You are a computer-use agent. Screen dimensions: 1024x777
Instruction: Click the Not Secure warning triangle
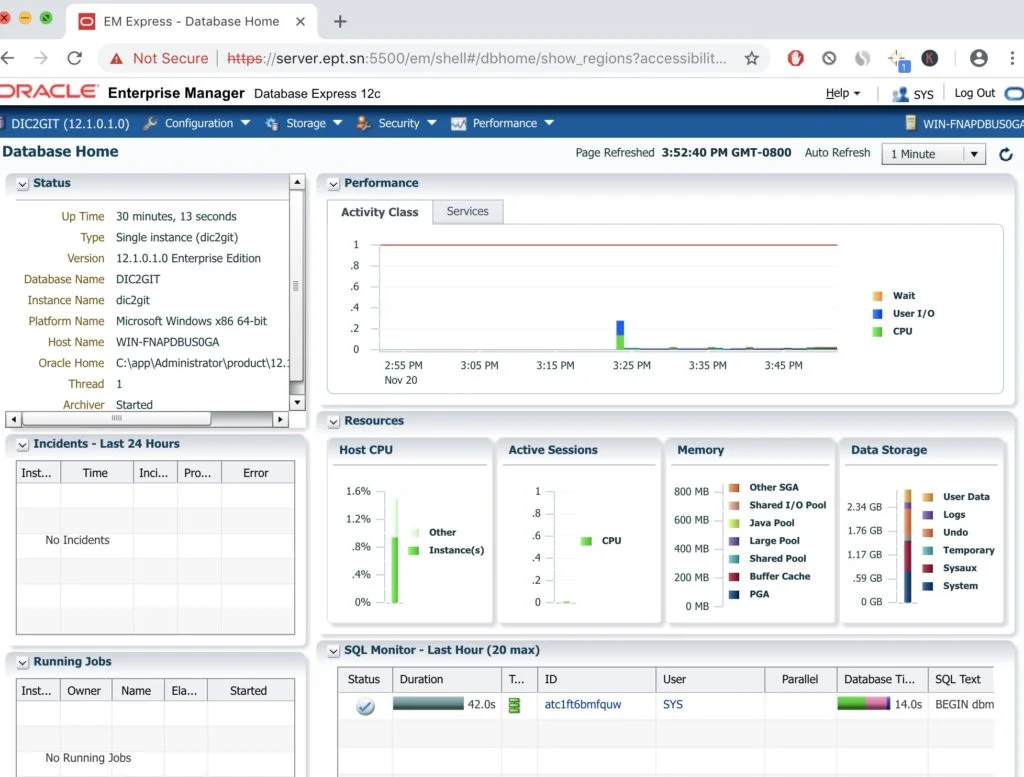point(116,59)
